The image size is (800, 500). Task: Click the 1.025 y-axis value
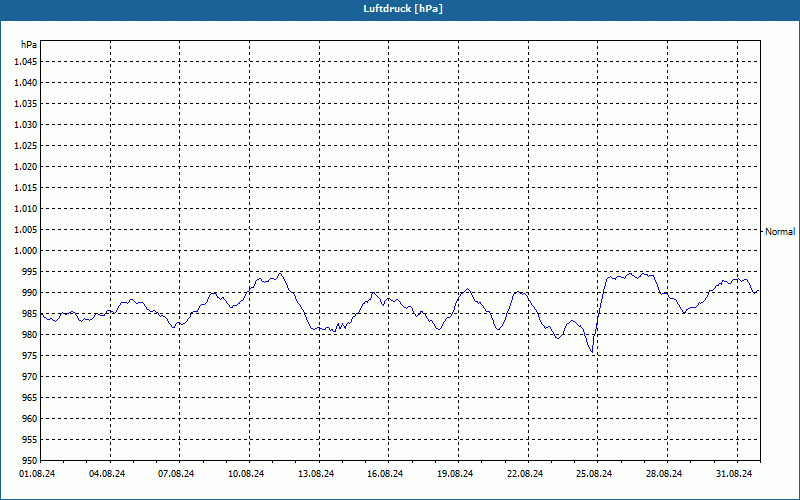pyautogui.click(x=26, y=145)
